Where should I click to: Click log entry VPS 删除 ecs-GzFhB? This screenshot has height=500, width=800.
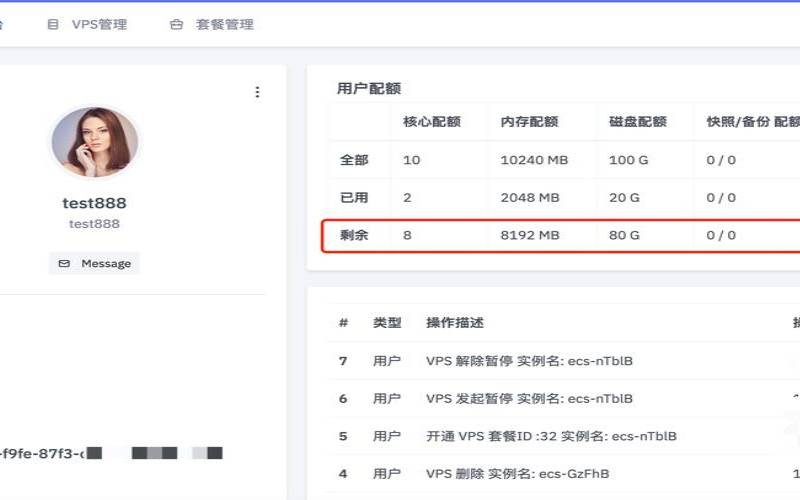pos(517,473)
